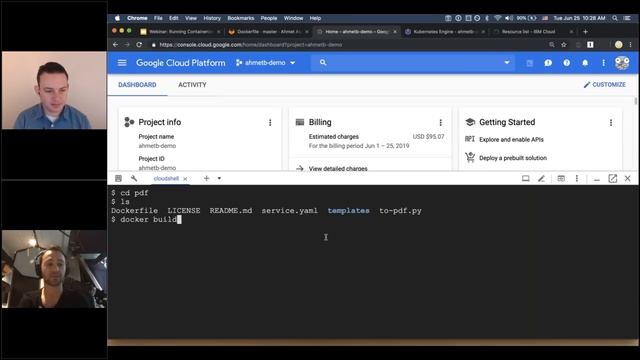Viewport: 640px width, 360px height.
Task: Click the search magnifier in GCP header
Action: click(x=323, y=62)
